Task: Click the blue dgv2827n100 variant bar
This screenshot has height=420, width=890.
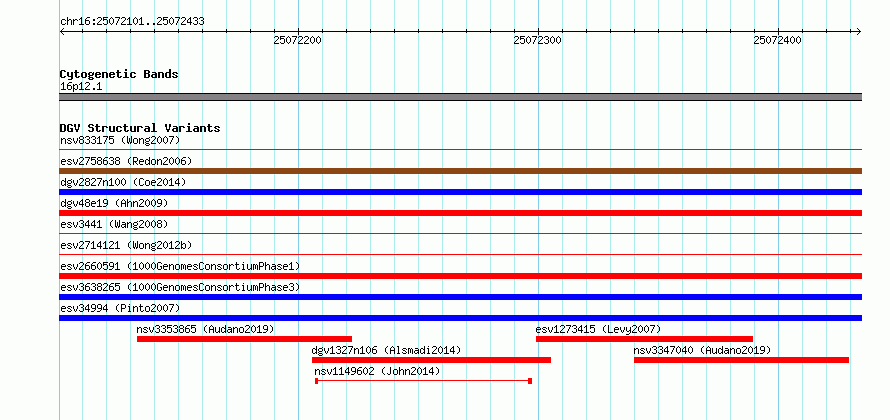Action: click(460, 192)
